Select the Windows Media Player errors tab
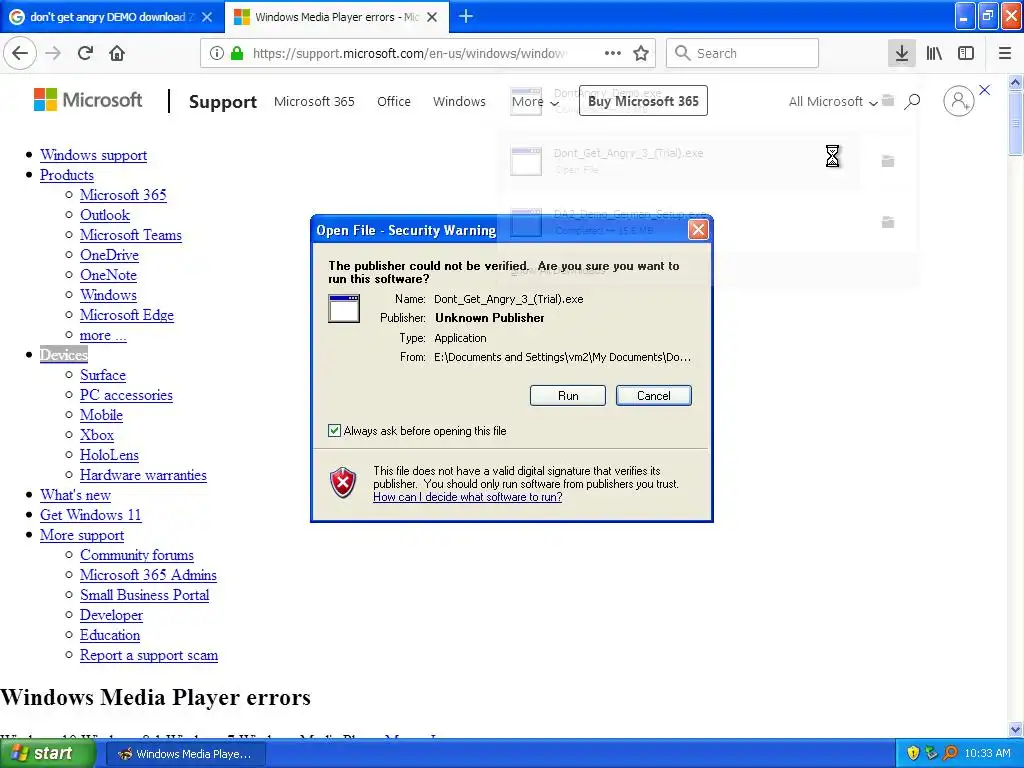1024x768 pixels. [x=337, y=17]
